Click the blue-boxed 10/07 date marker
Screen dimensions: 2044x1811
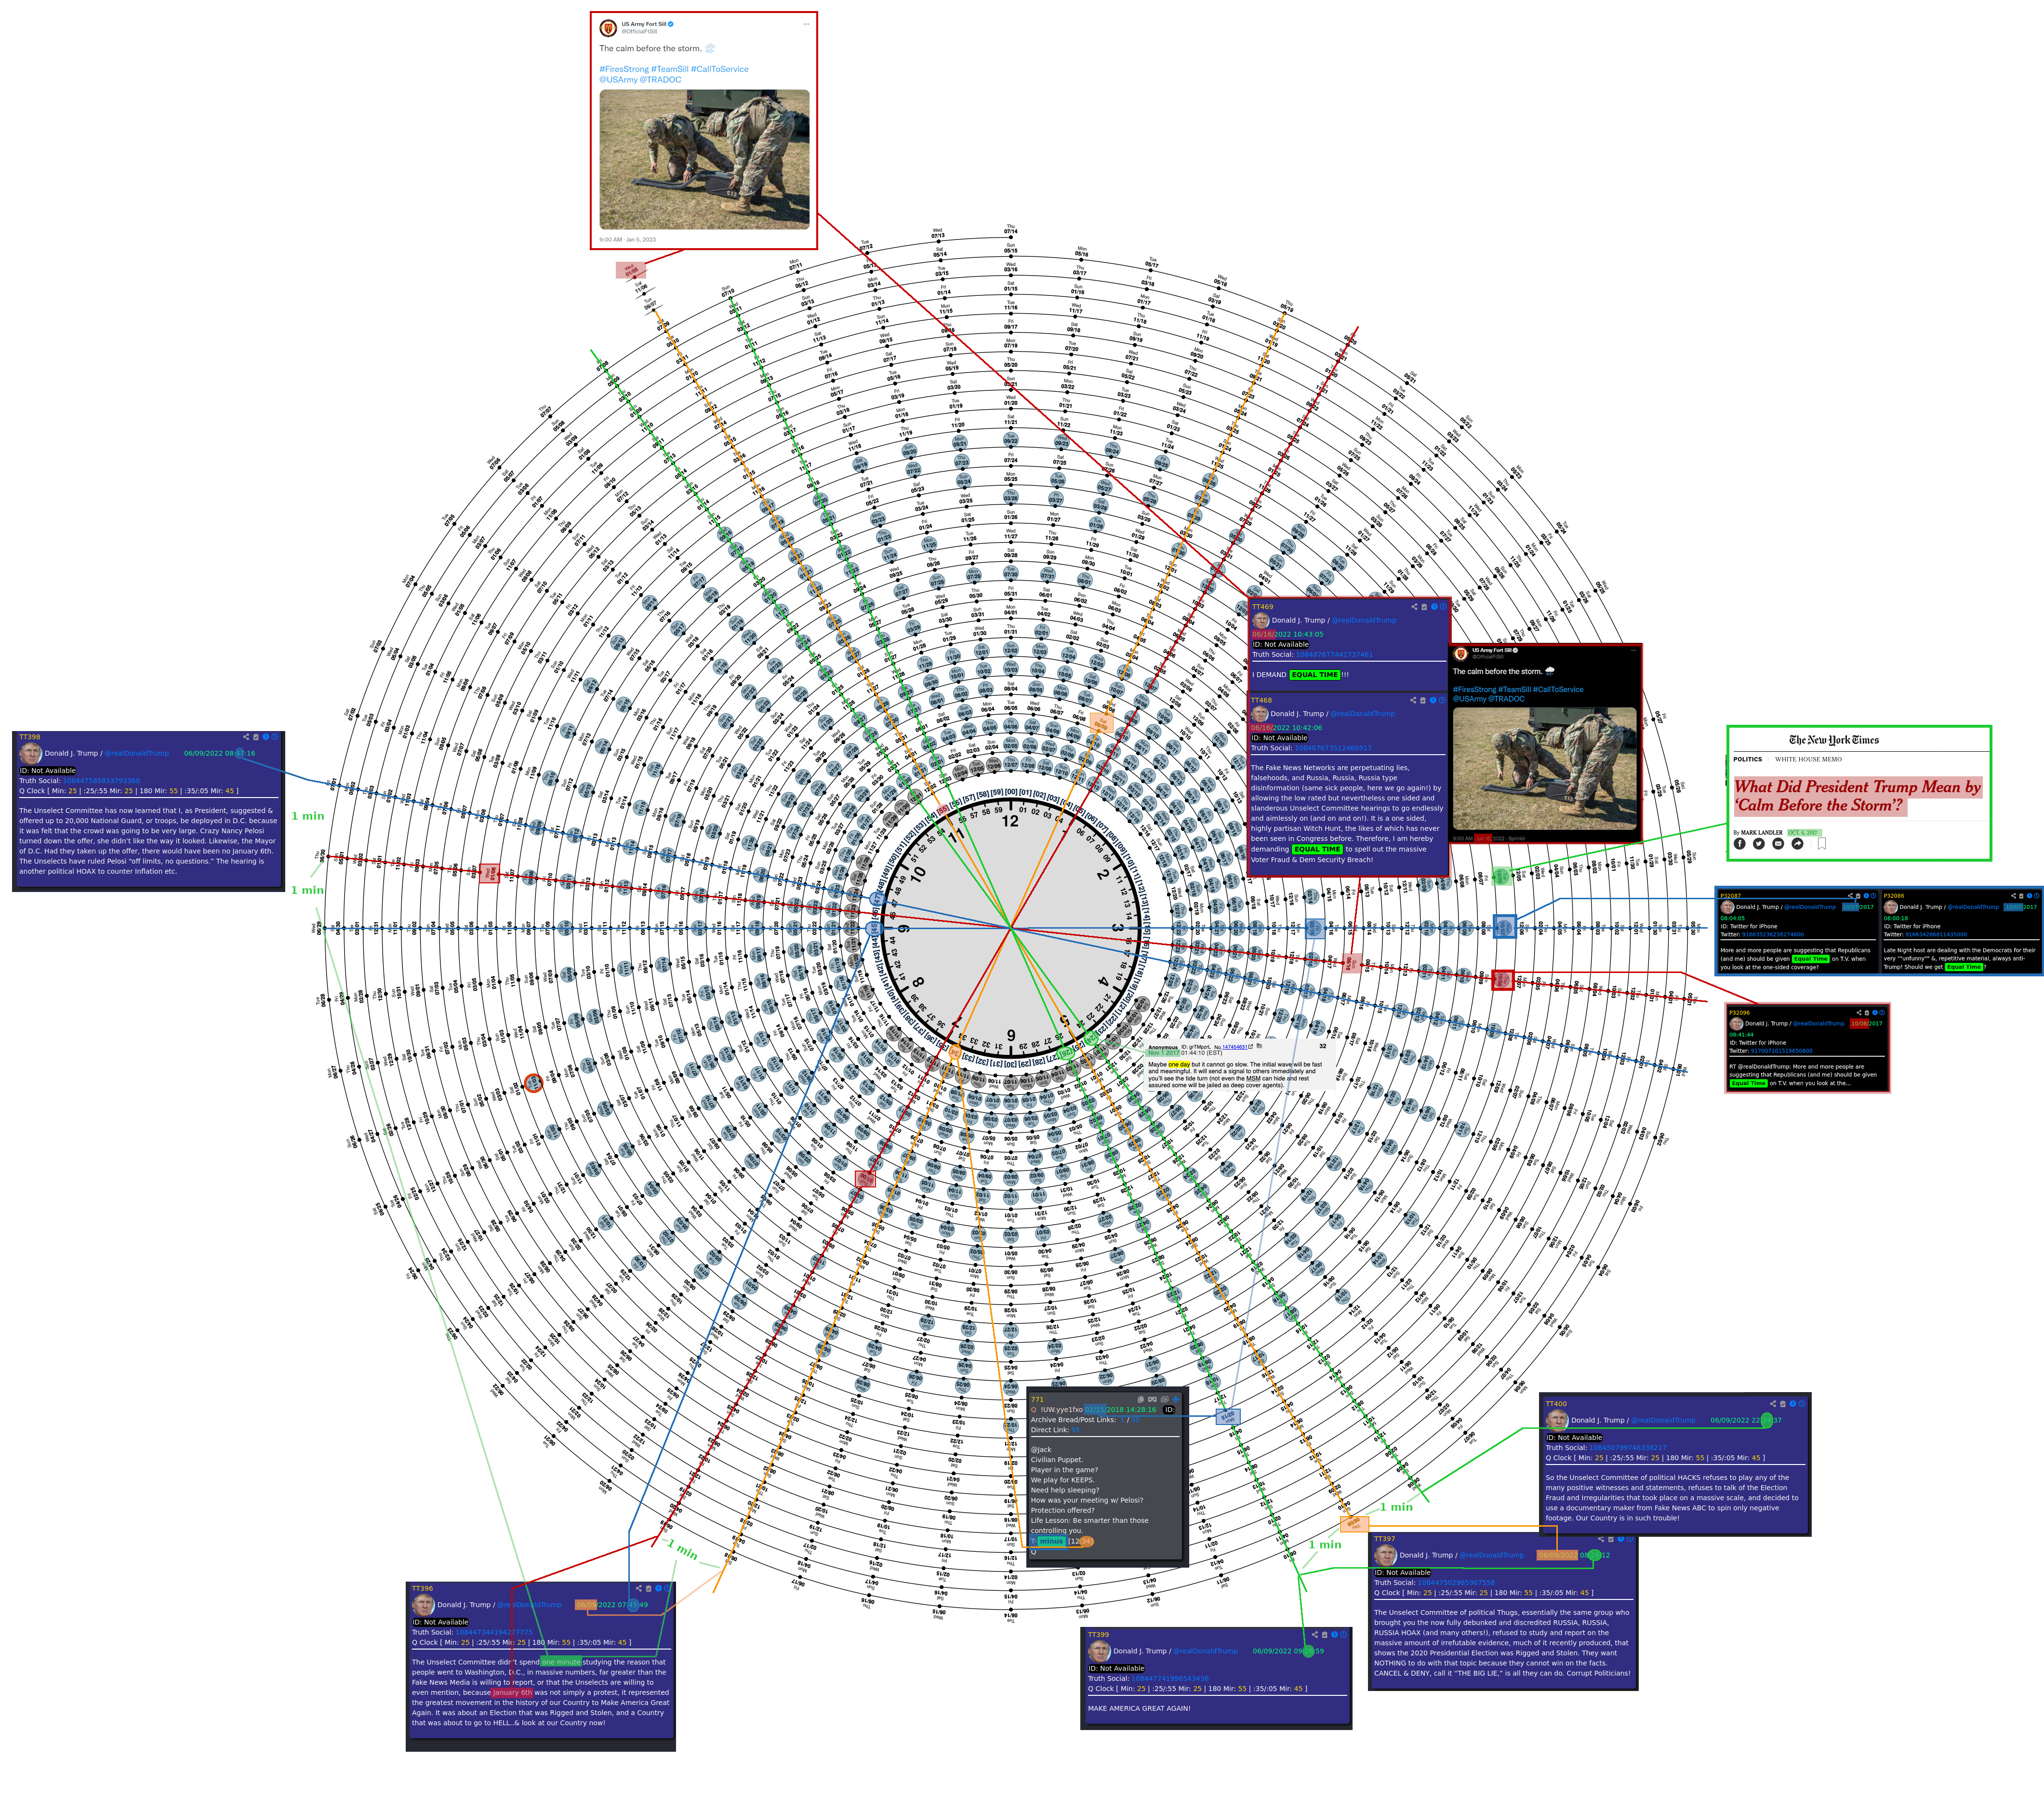pos(1504,927)
